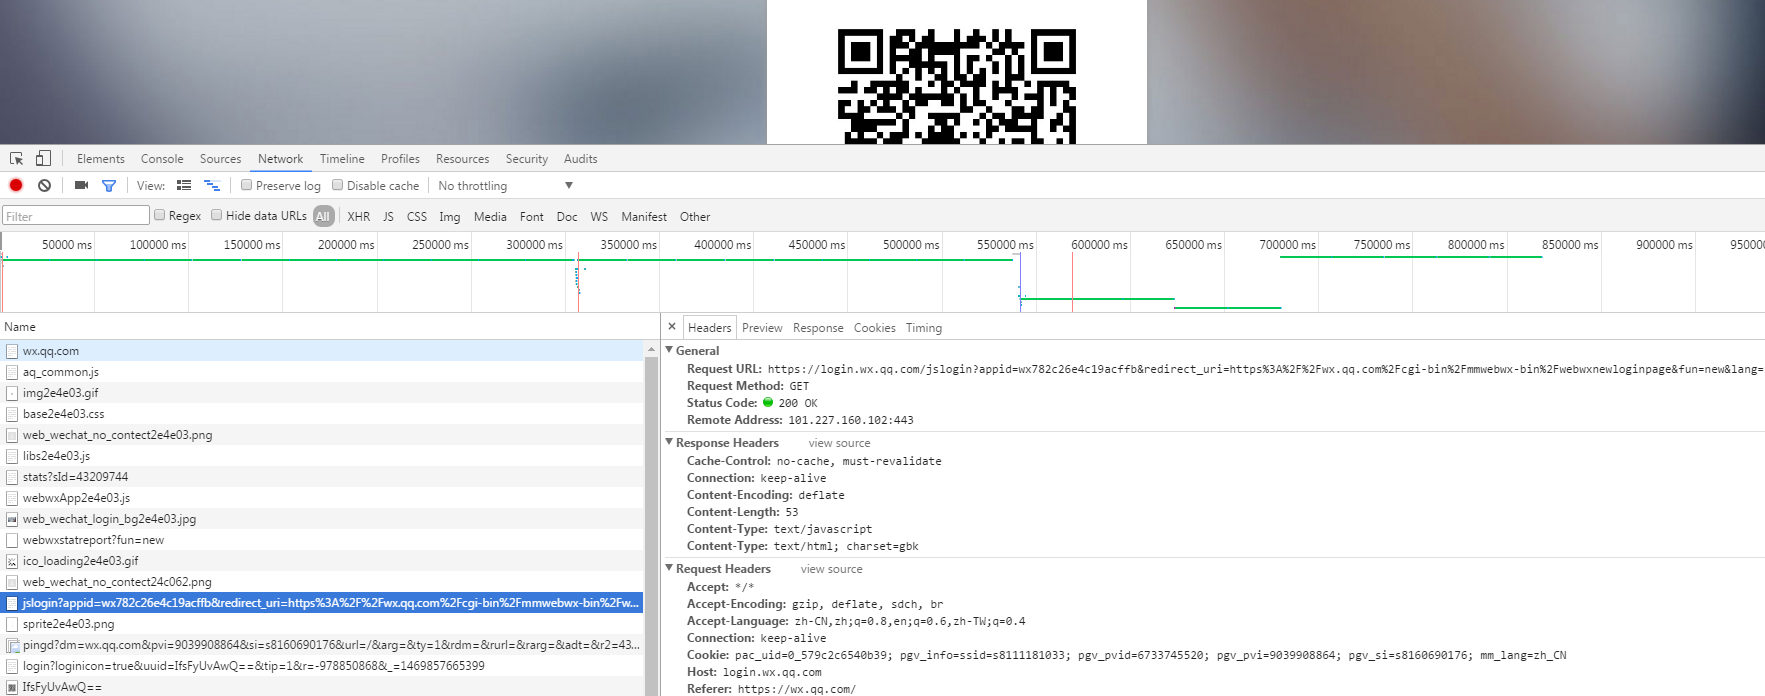Select the Headers tab
Viewport: 1765px width, 696px height.
(710, 328)
